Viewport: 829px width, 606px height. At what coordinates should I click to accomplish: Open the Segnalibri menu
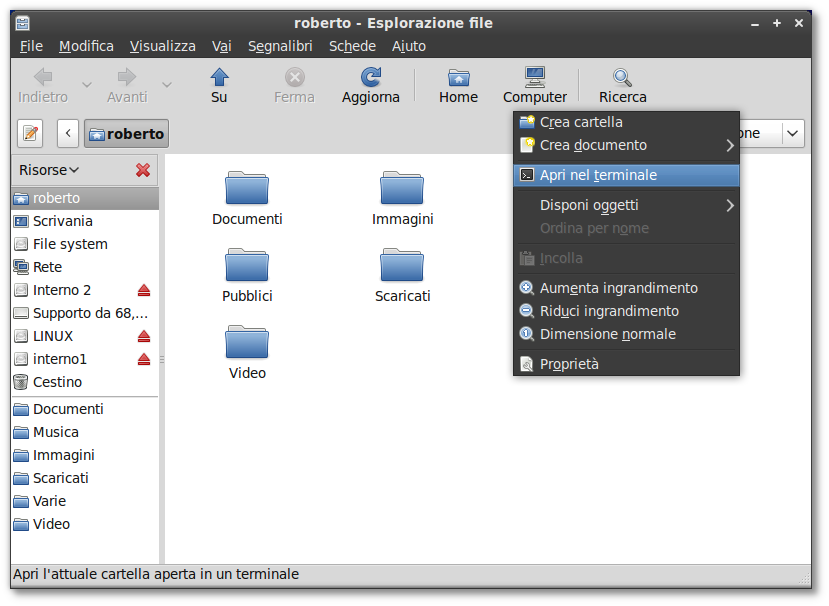[280, 46]
